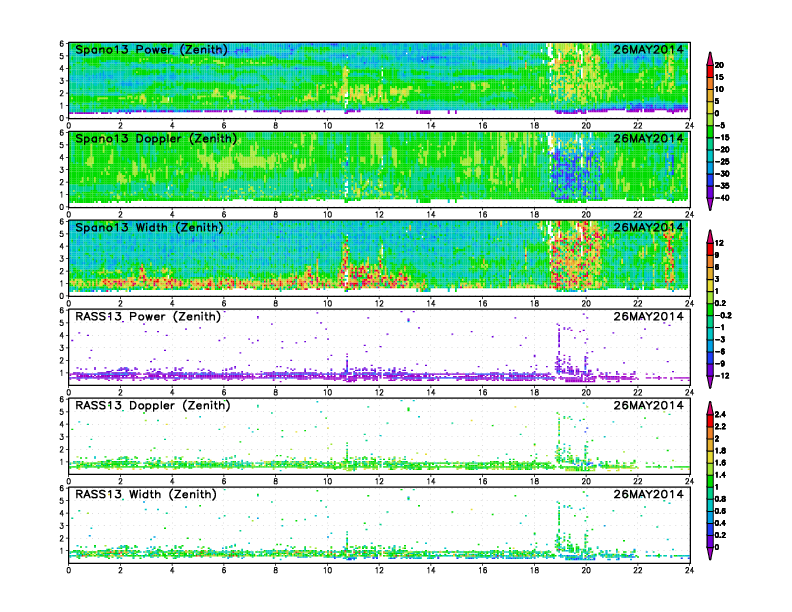Click 26MAY2014 date in Spano13 Doppler panel

tap(649, 138)
